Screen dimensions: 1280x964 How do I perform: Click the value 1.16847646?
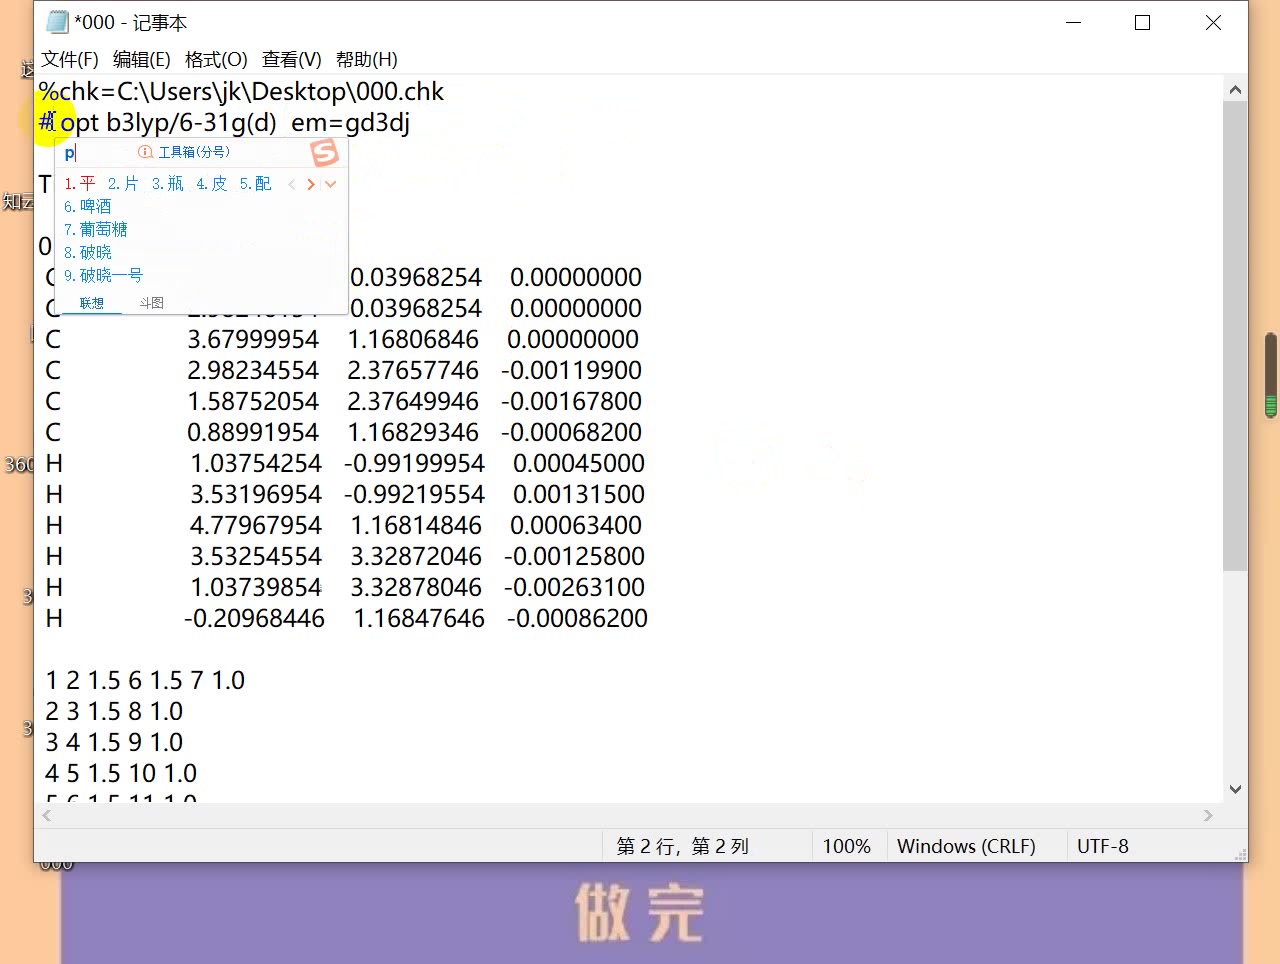(x=419, y=619)
